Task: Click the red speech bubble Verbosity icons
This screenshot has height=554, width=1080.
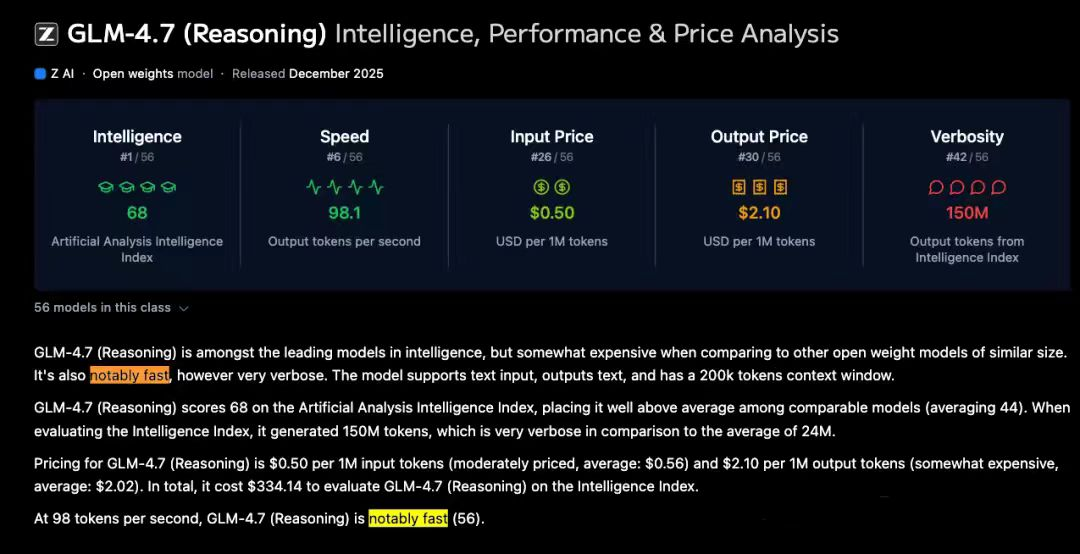Action: pyautogui.click(x=967, y=187)
